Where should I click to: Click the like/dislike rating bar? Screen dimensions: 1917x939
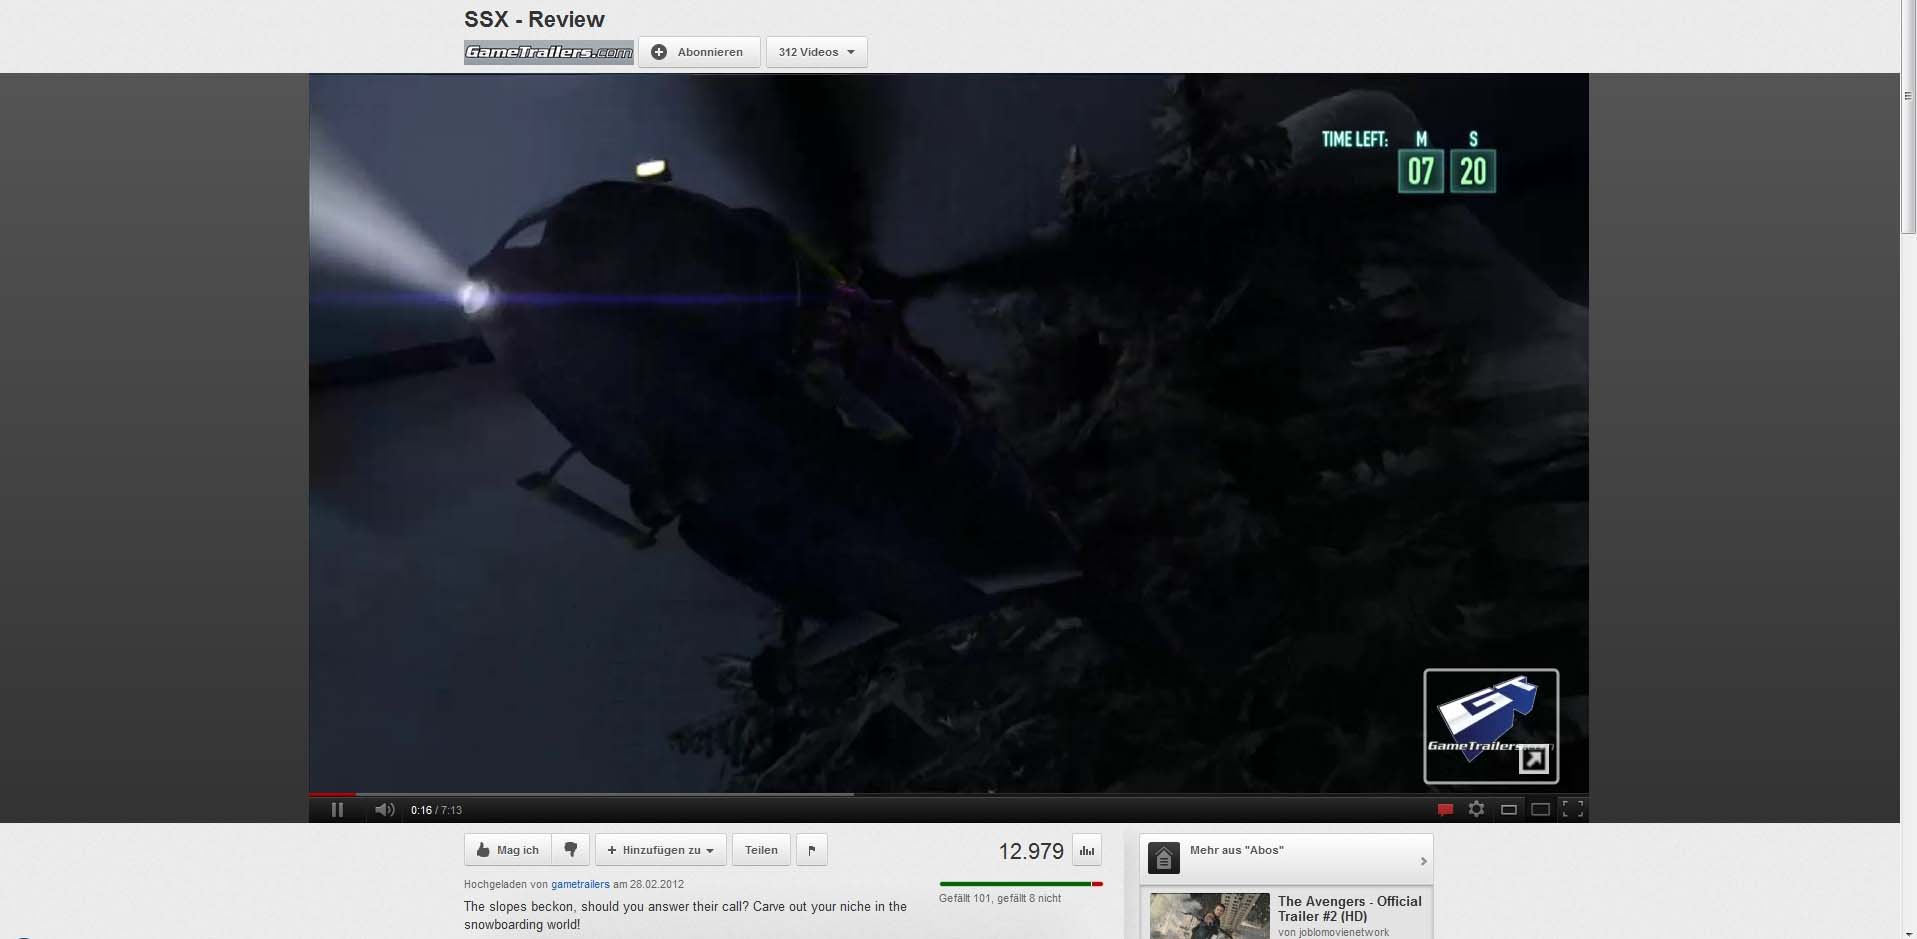(1021, 884)
